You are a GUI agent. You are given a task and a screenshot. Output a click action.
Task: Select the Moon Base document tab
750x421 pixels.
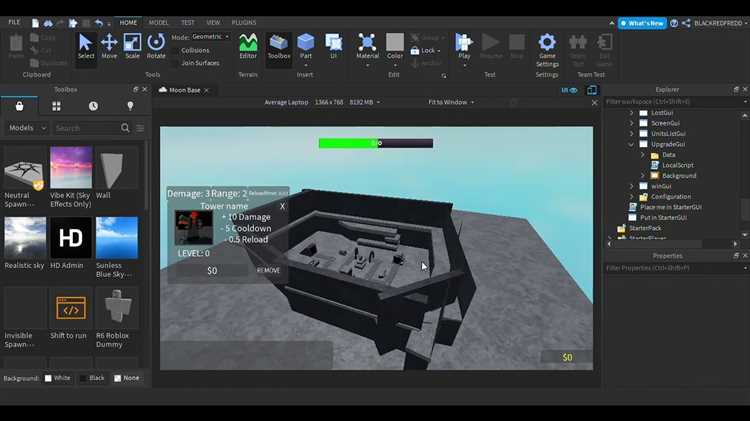pyautogui.click(x=184, y=90)
